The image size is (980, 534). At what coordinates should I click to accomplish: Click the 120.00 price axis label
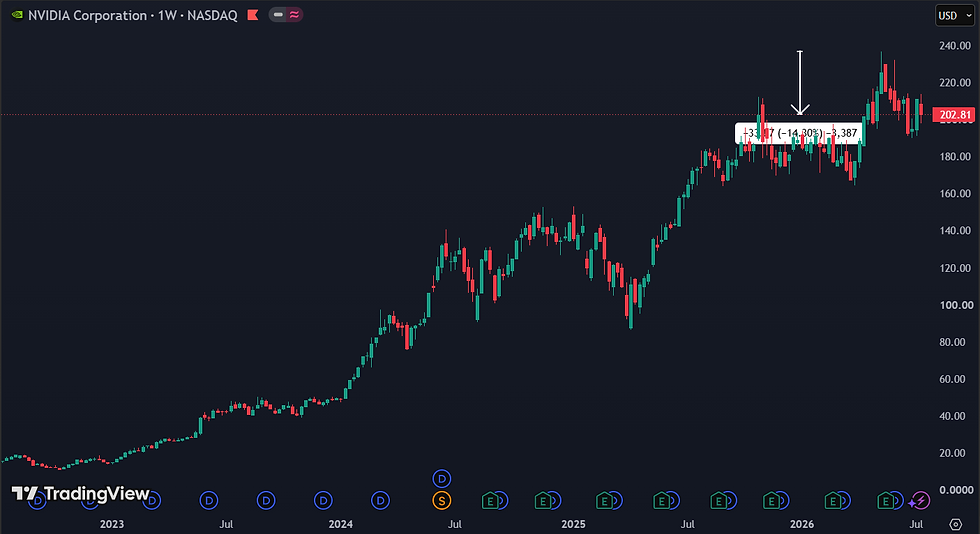(x=955, y=268)
